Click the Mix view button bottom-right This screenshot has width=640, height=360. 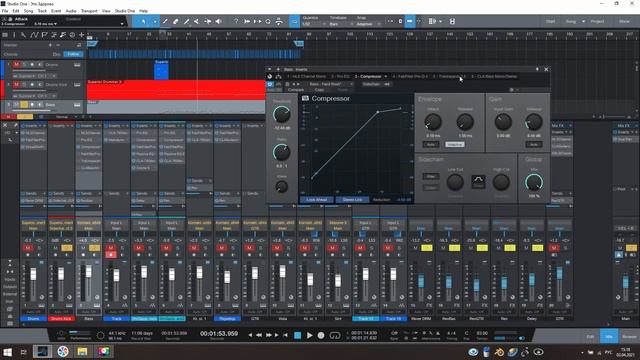(609, 337)
